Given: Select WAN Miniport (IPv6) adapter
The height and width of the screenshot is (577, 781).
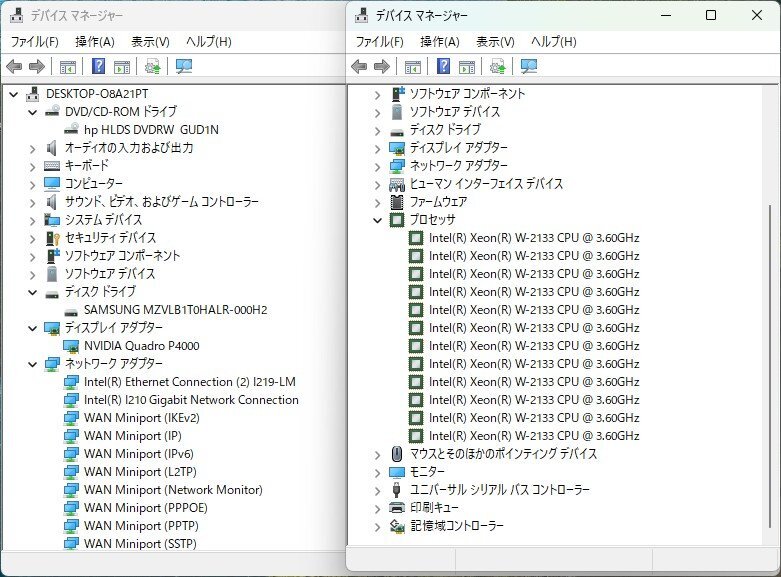Looking at the screenshot, I should pyautogui.click(x=138, y=453).
